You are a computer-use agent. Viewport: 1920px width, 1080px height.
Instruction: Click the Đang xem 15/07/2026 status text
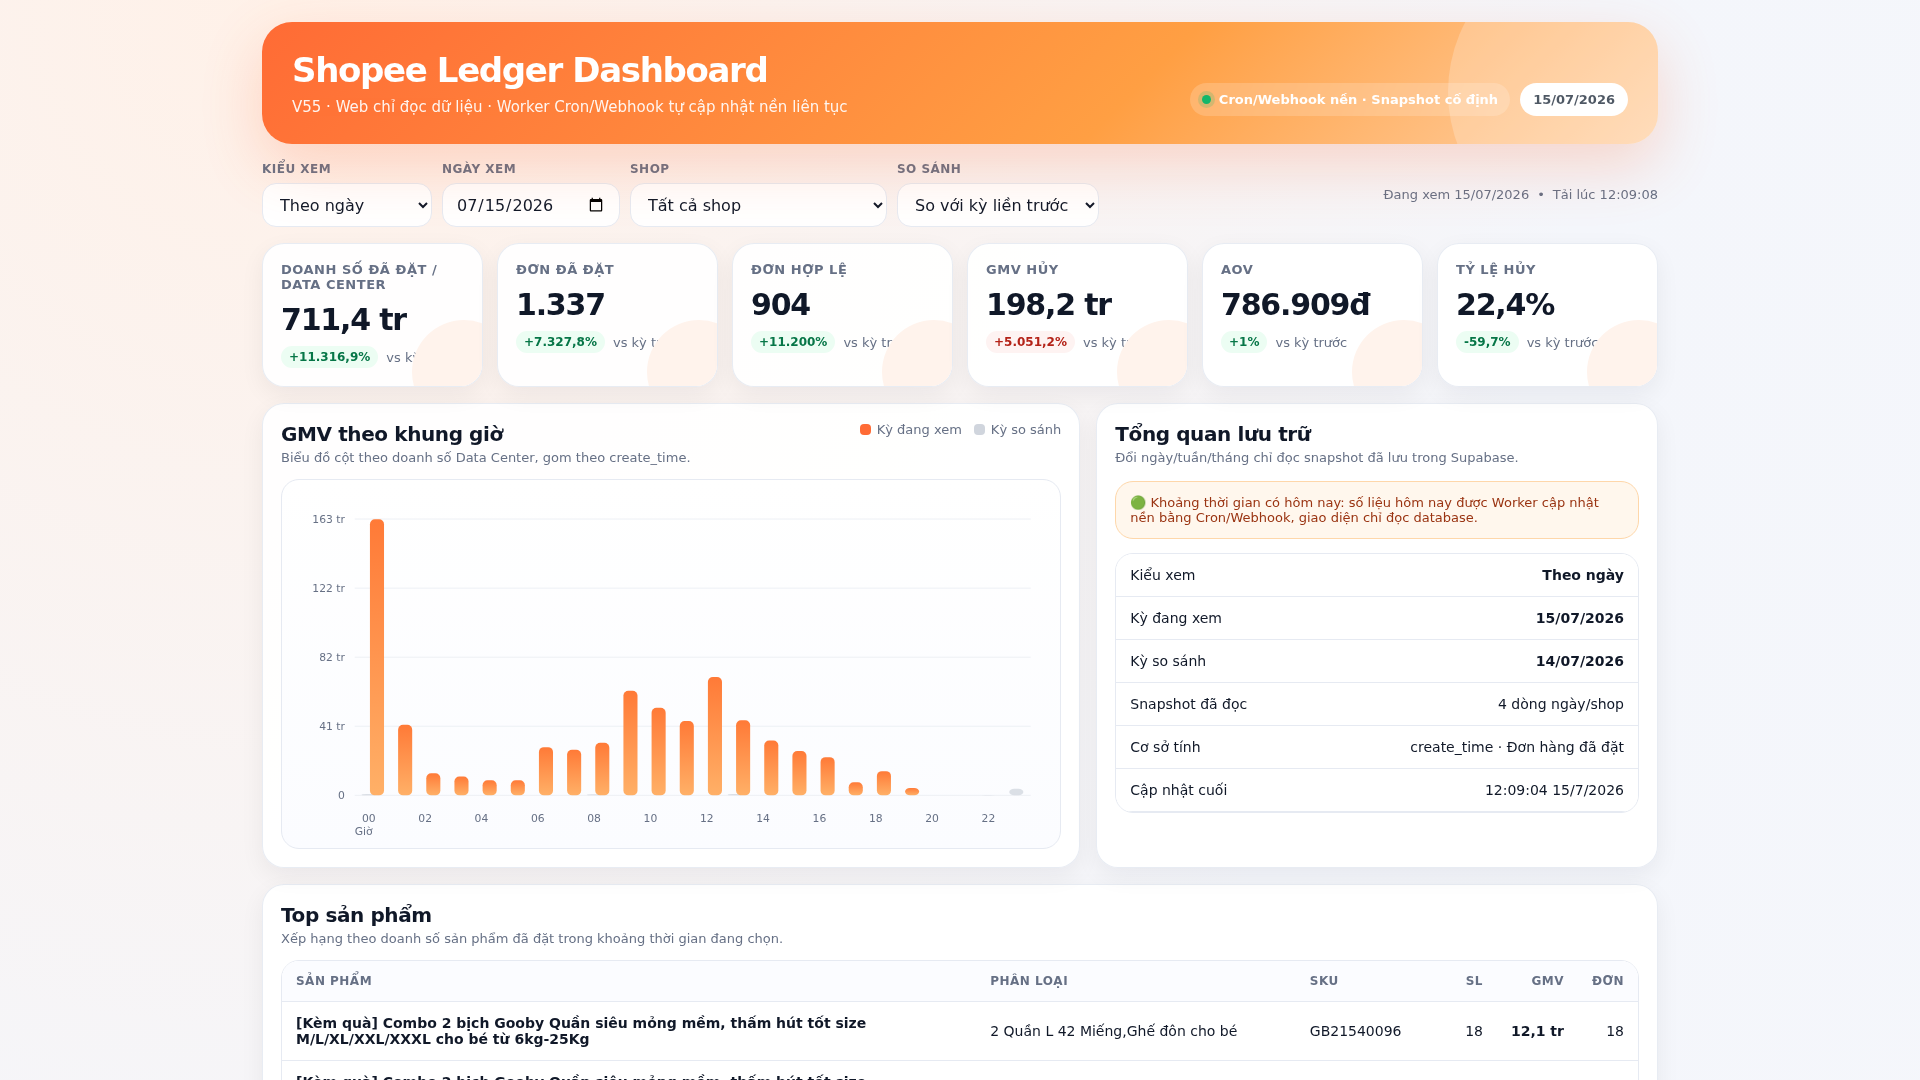(1456, 195)
